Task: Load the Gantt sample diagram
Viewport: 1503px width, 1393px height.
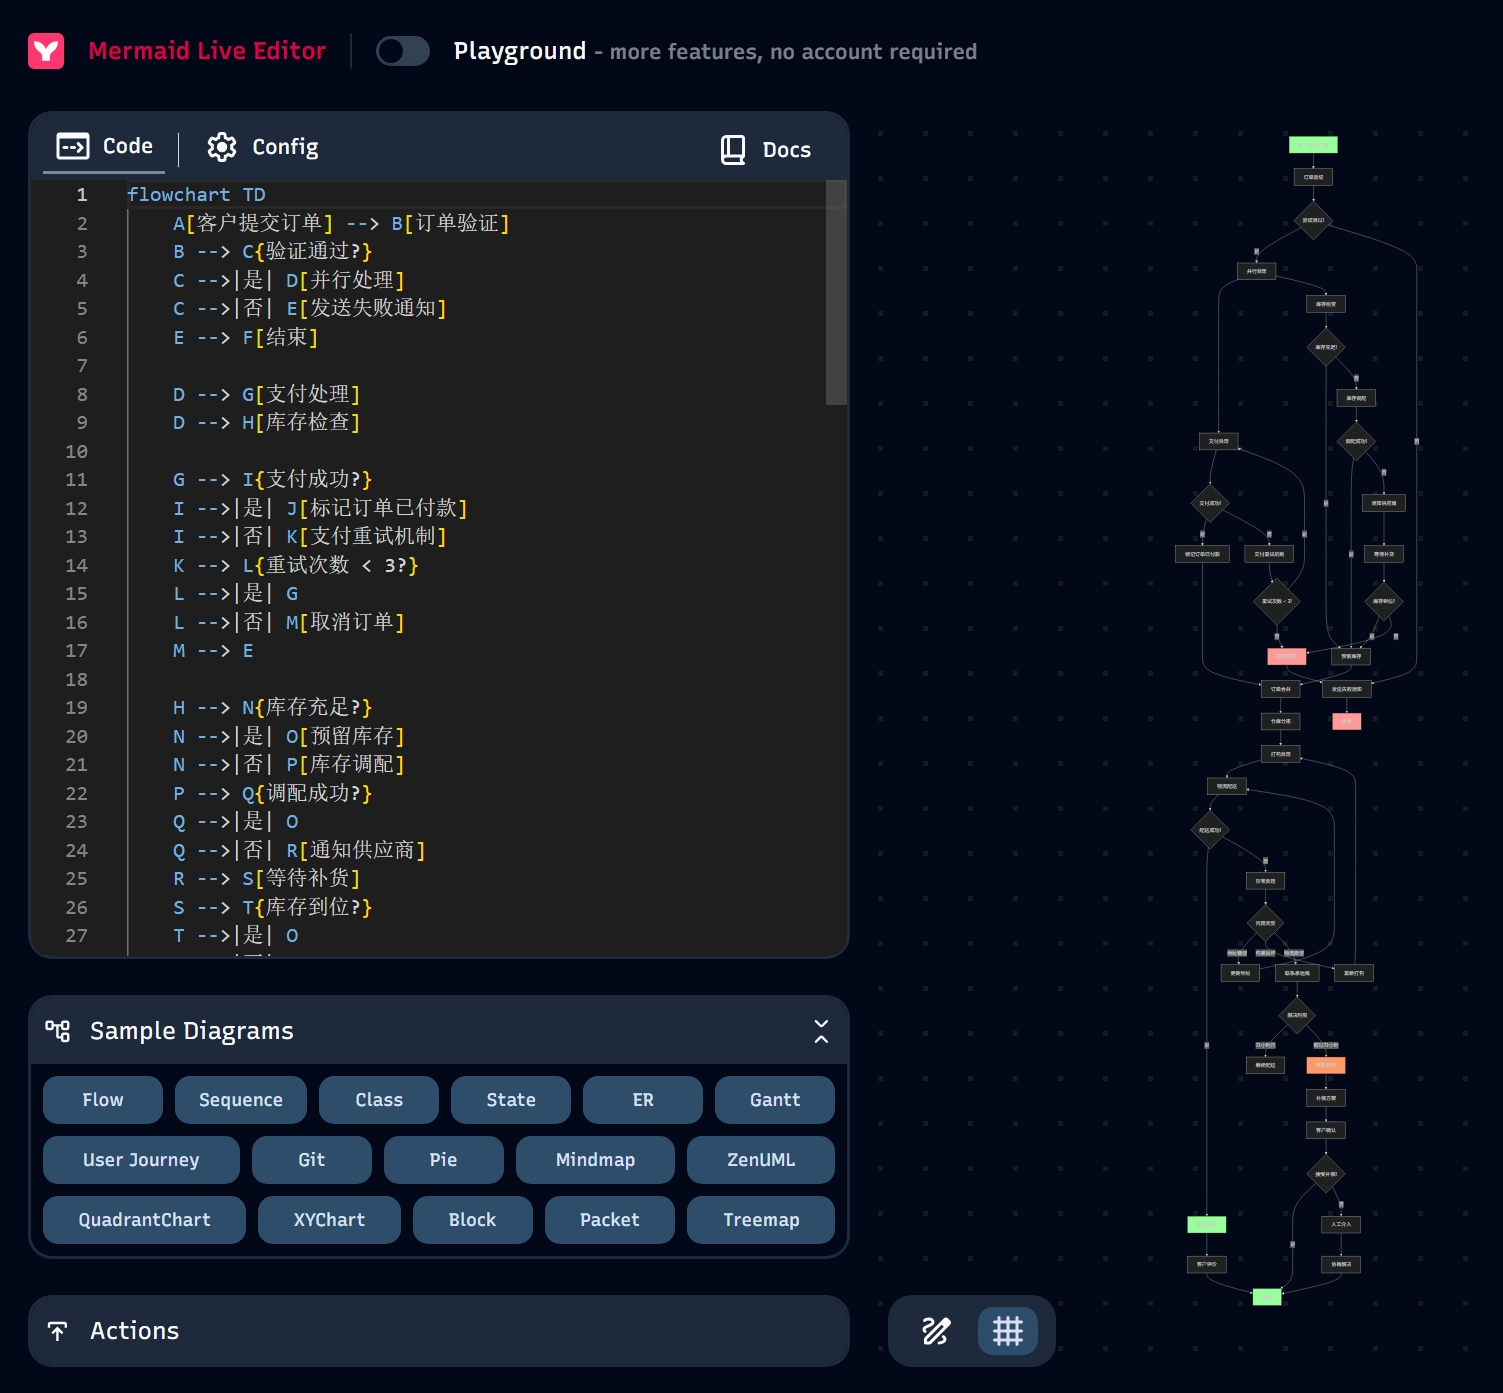Action: [x=774, y=1100]
